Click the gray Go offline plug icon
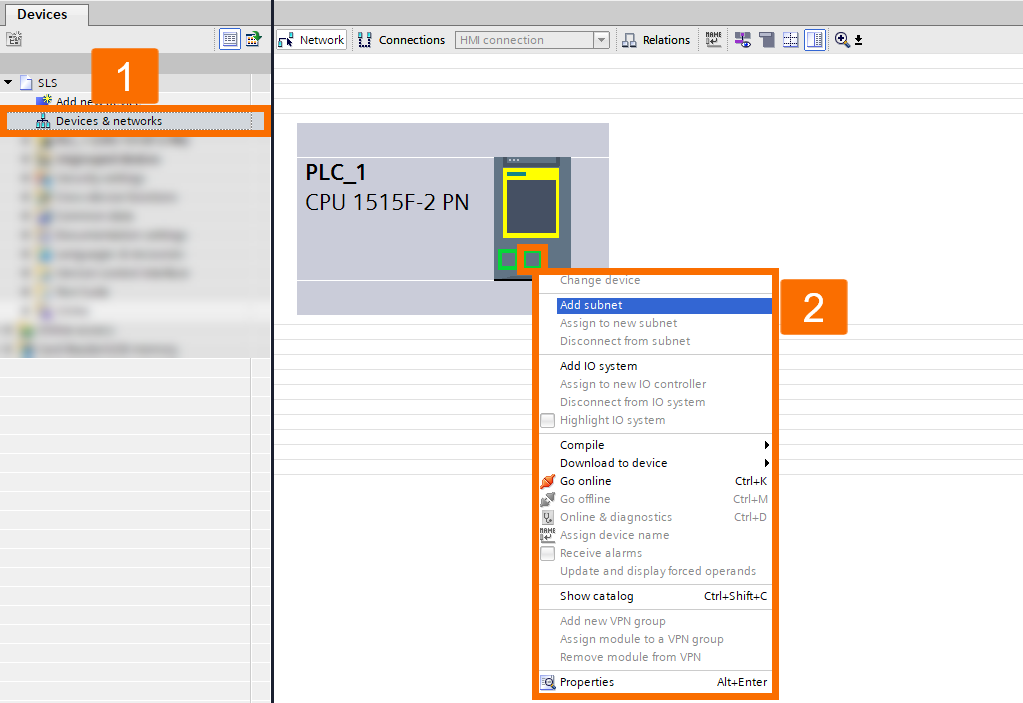The height and width of the screenshot is (703, 1023). click(547, 500)
